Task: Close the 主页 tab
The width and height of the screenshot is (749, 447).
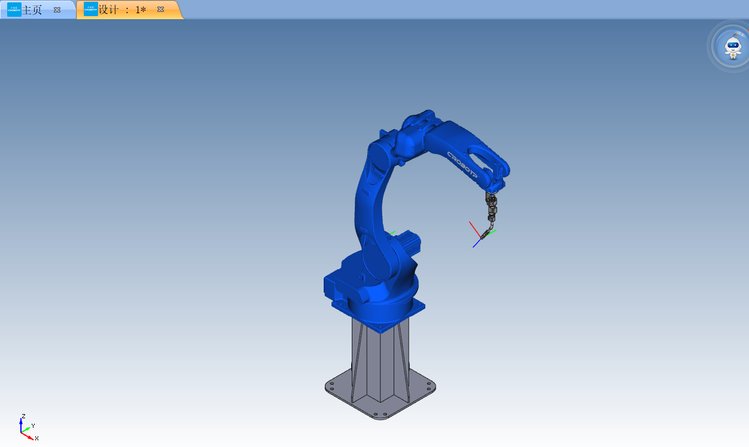Action: point(57,9)
